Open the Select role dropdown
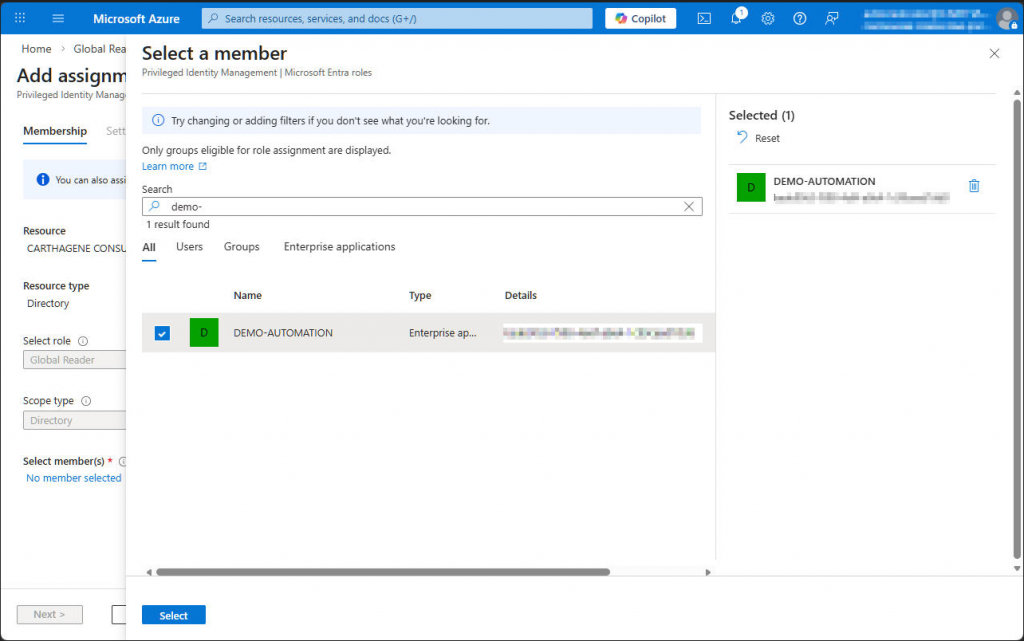The height and width of the screenshot is (641, 1024). click(74, 359)
